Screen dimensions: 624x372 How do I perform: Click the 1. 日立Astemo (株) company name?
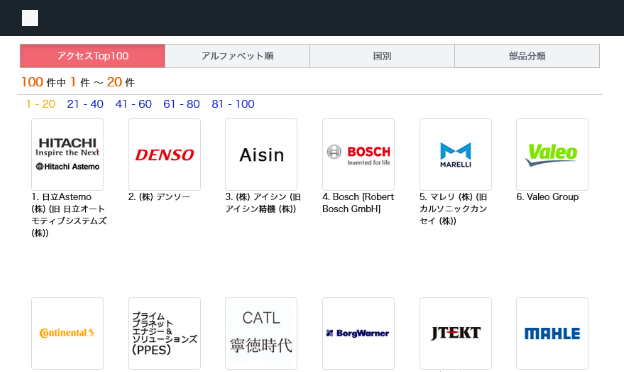(x=69, y=215)
